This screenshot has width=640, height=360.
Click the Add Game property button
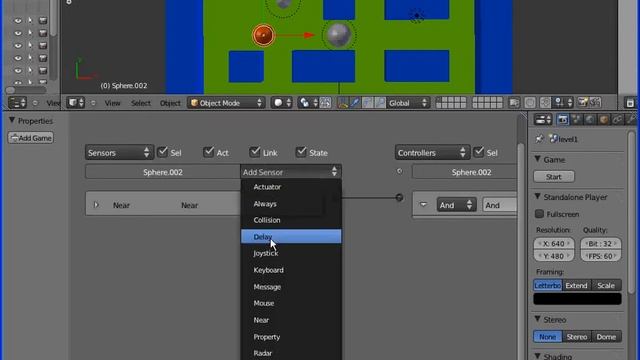(x=31, y=138)
